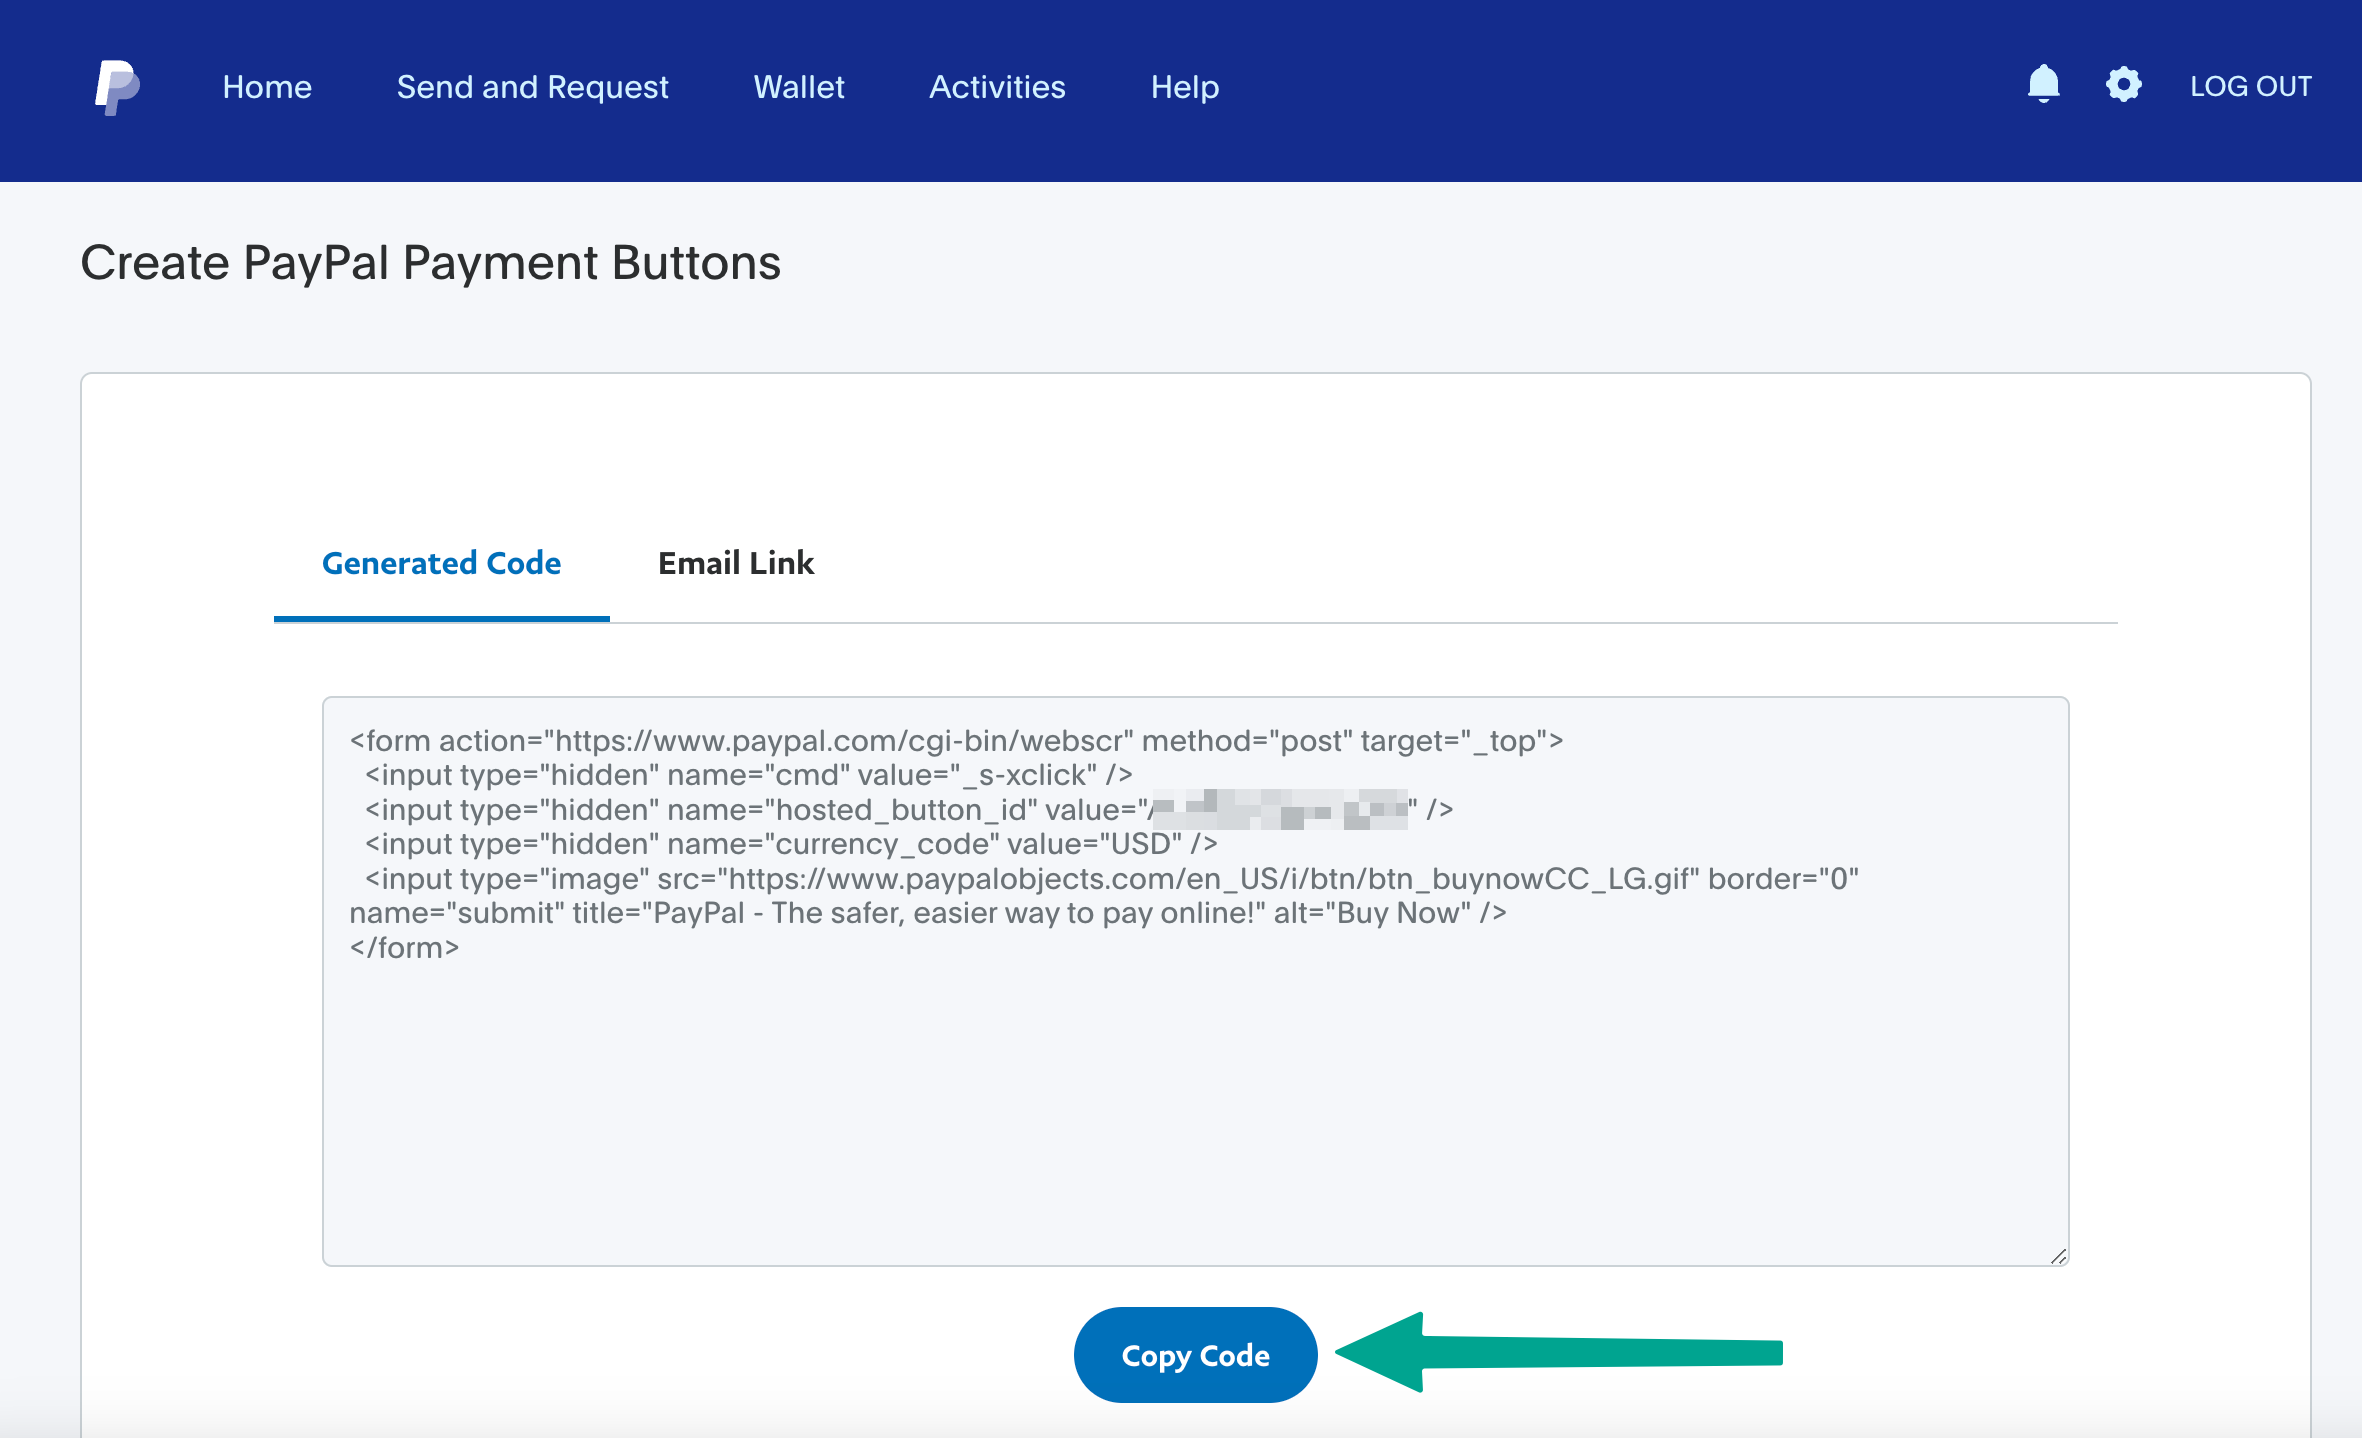Switch to the Email Link tab

pos(736,563)
